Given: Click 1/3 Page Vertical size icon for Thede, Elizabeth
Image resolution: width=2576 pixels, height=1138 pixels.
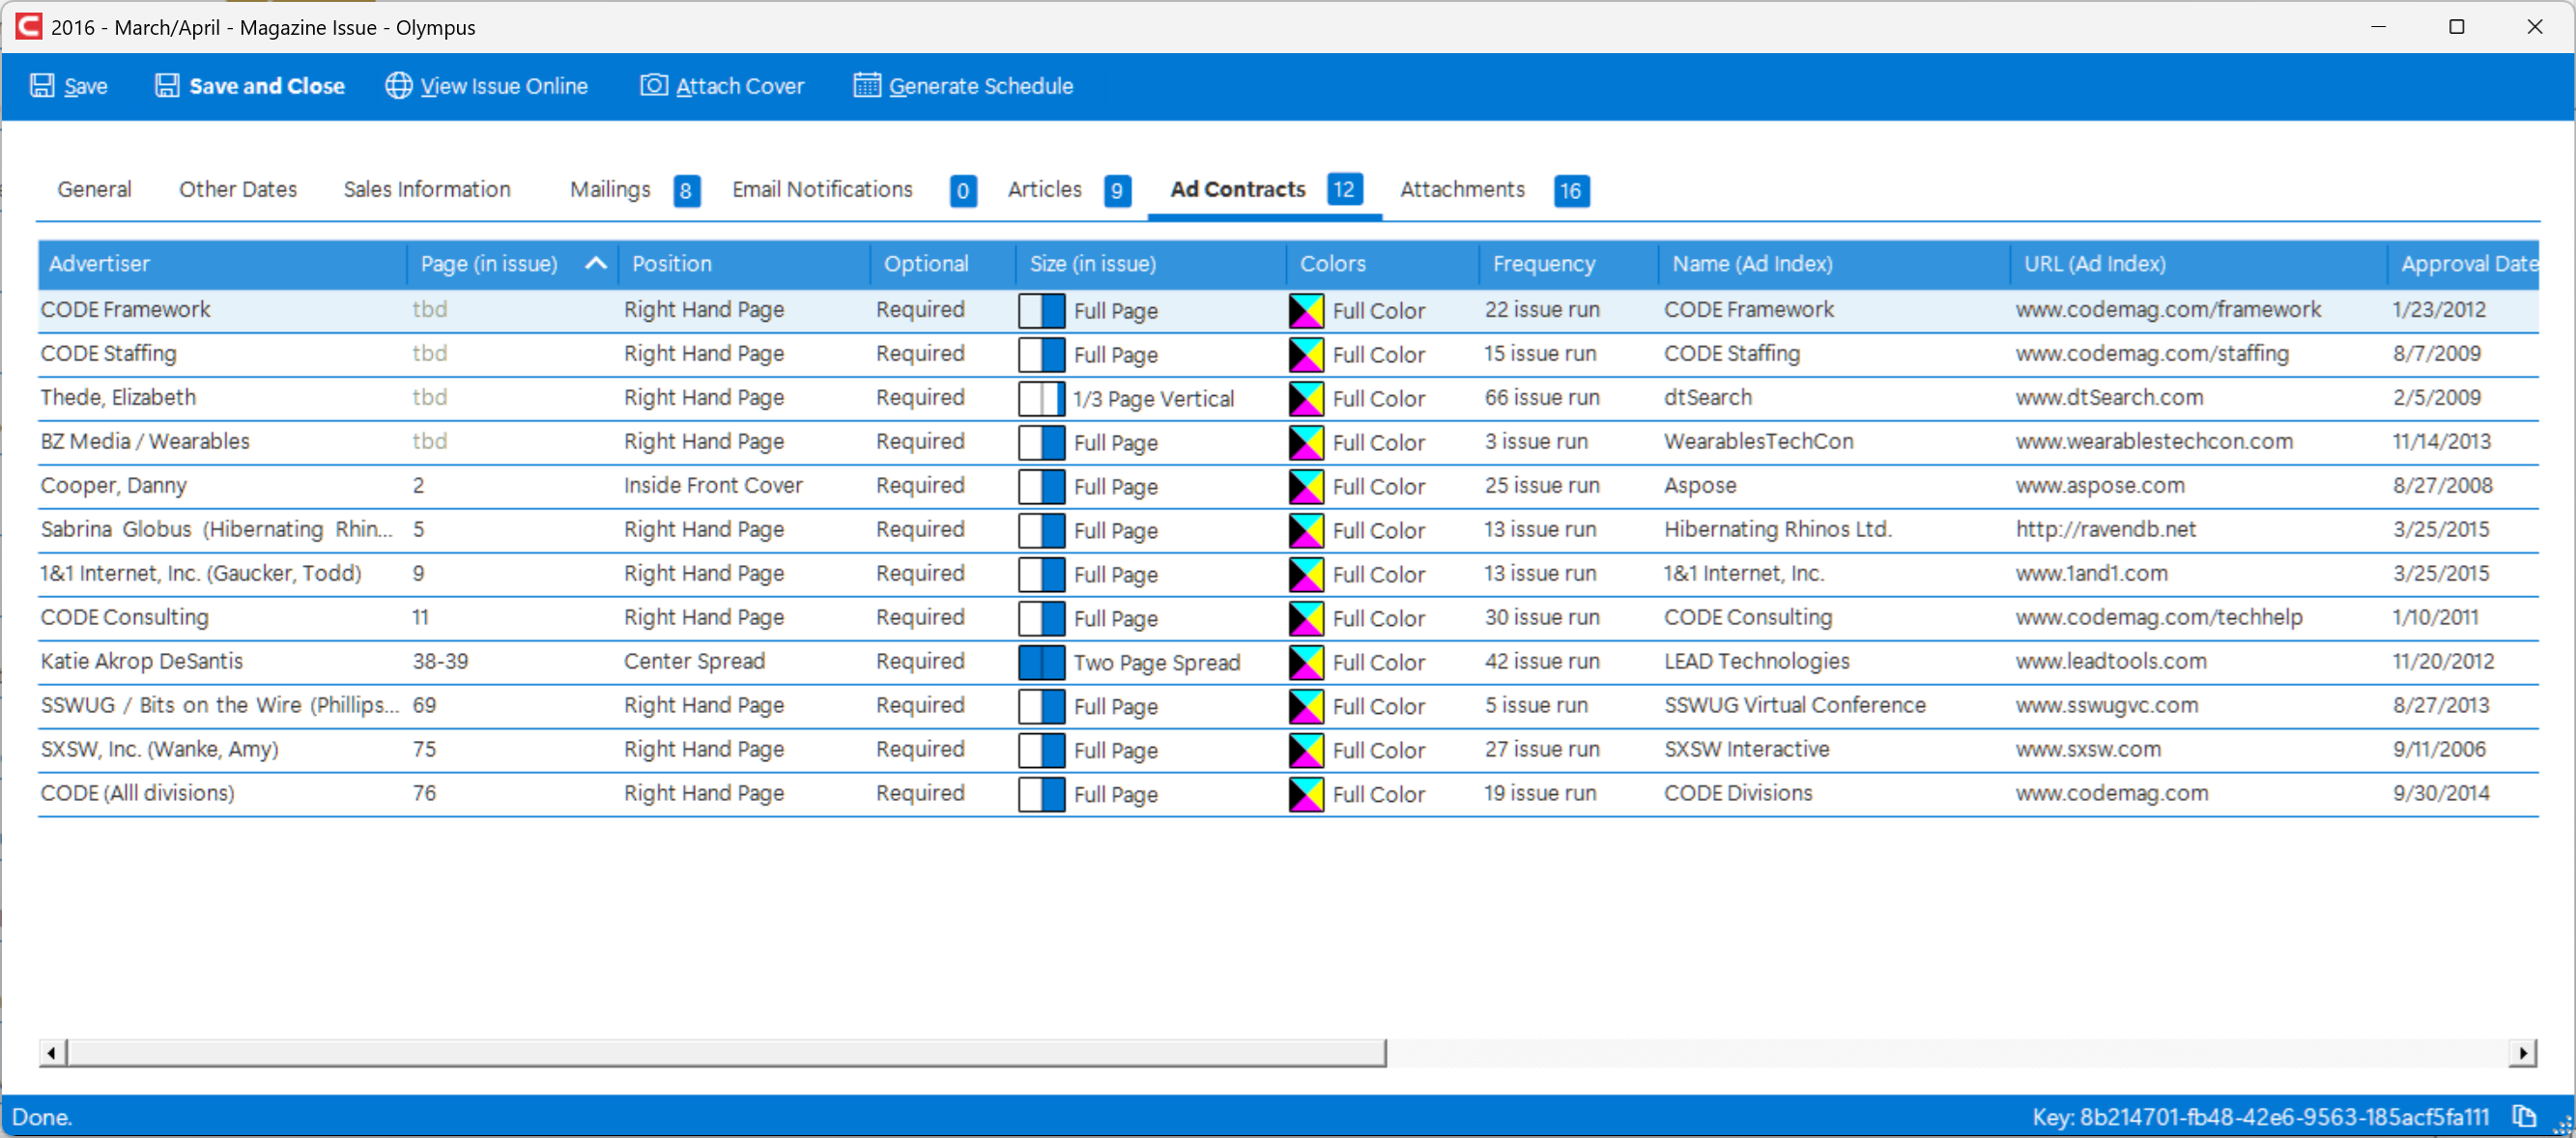Looking at the screenshot, I should point(1041,398).
